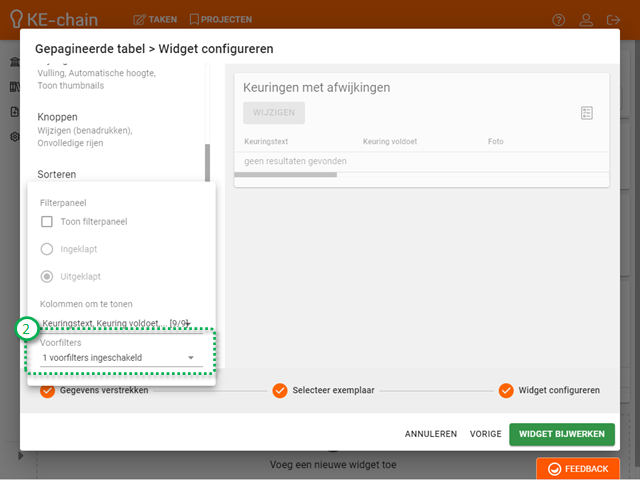Enable the Toon filterpaneel checkbox
The image size is (640, 480).
47,222
